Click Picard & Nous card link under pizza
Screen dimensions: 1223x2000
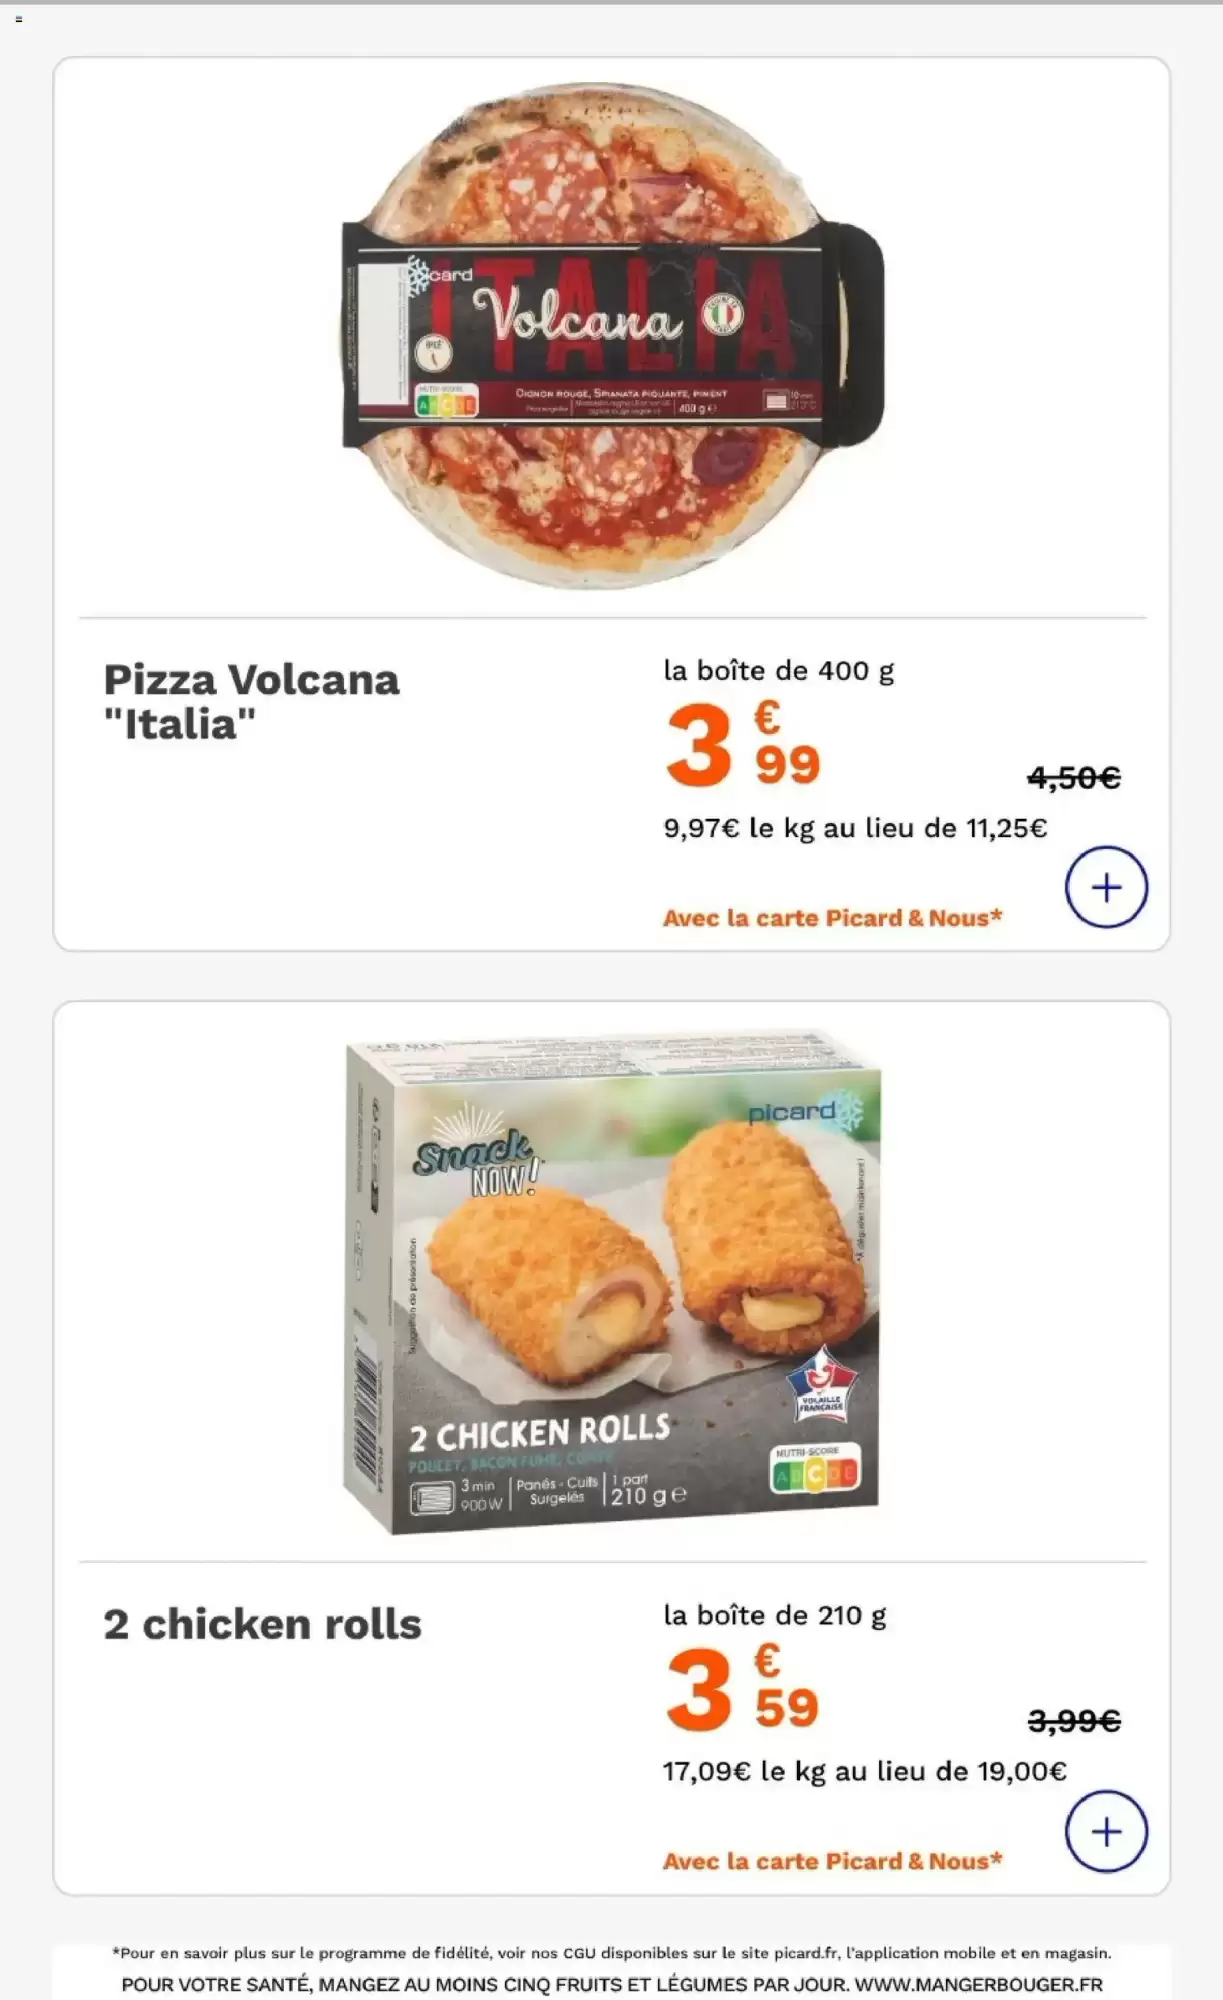tap(832, 918)
